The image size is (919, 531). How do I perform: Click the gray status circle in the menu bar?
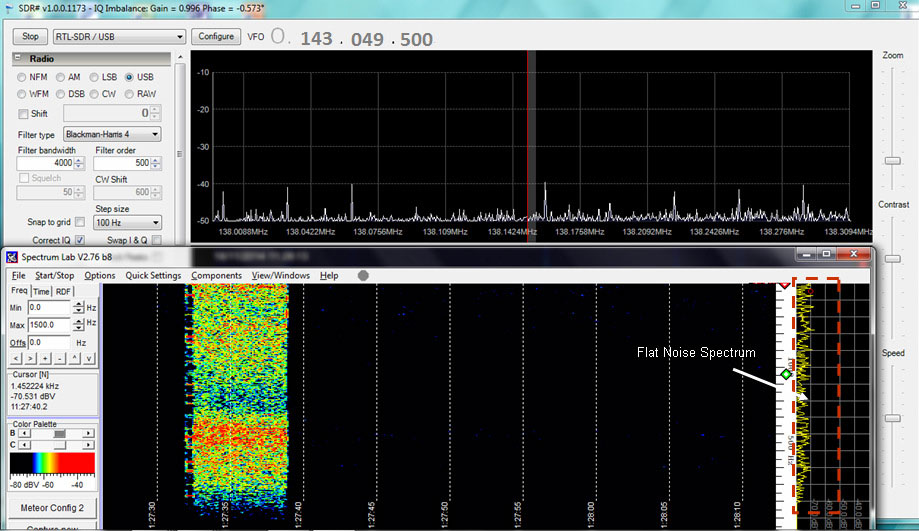363,276
